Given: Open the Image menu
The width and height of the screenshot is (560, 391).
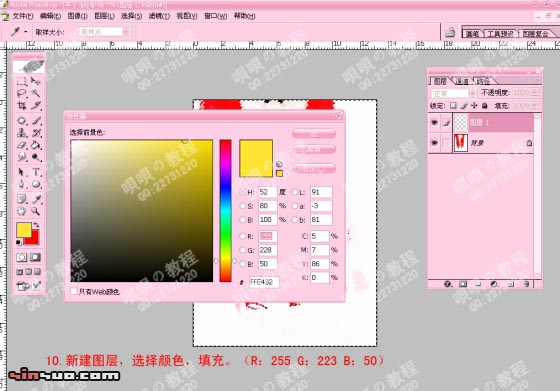Looking at the screenshot, I should pos(78,16).
